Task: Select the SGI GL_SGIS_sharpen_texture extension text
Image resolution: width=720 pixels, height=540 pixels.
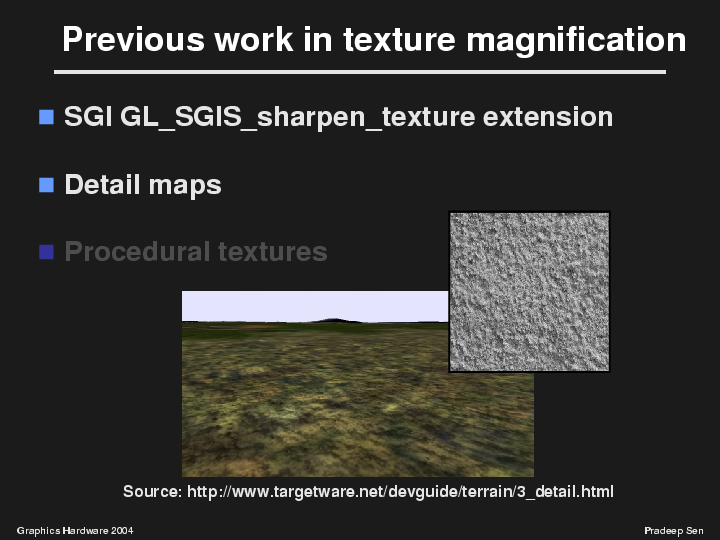Action: tap(338, 117)
